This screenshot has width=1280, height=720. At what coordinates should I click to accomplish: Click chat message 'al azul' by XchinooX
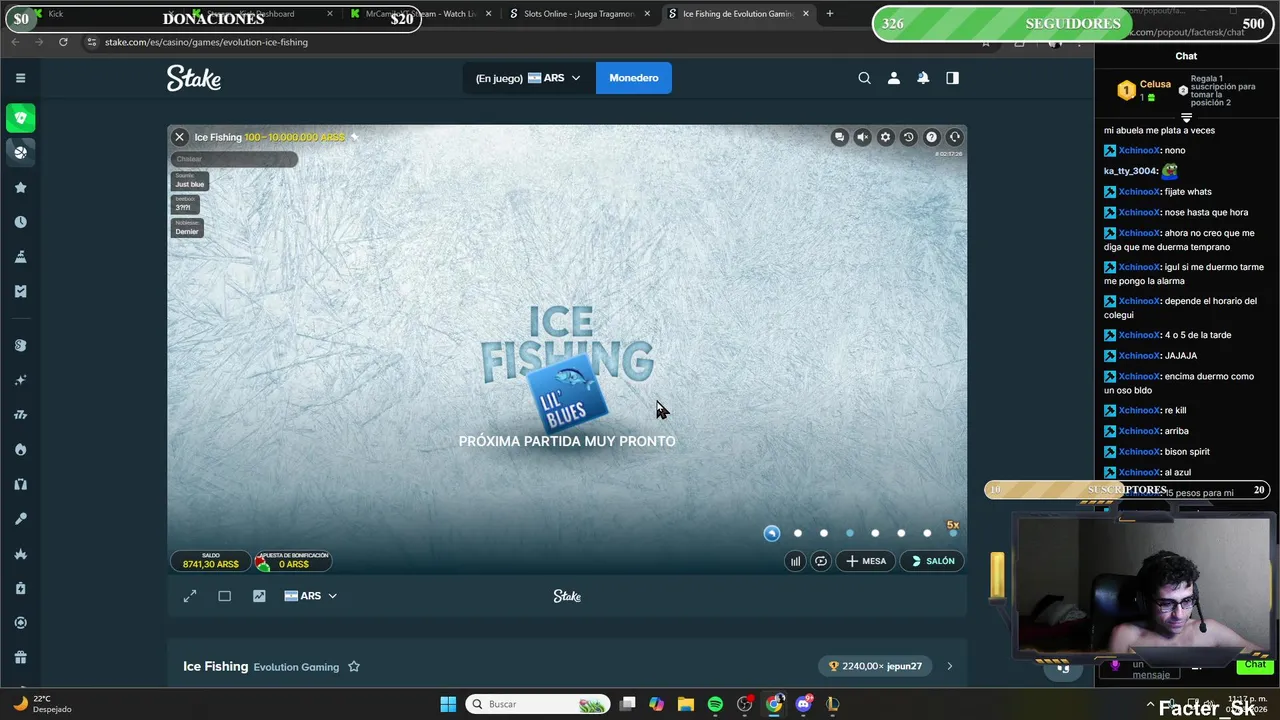click(x=1178, y=472)
